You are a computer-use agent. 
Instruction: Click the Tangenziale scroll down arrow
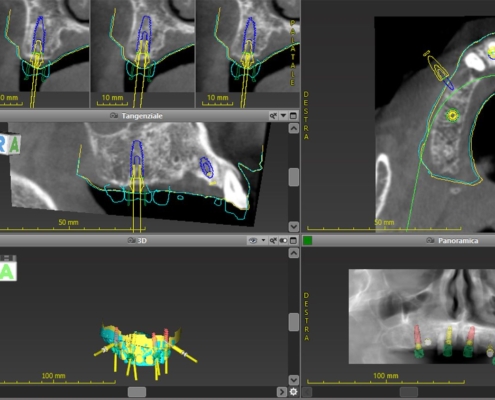point(294,227)
